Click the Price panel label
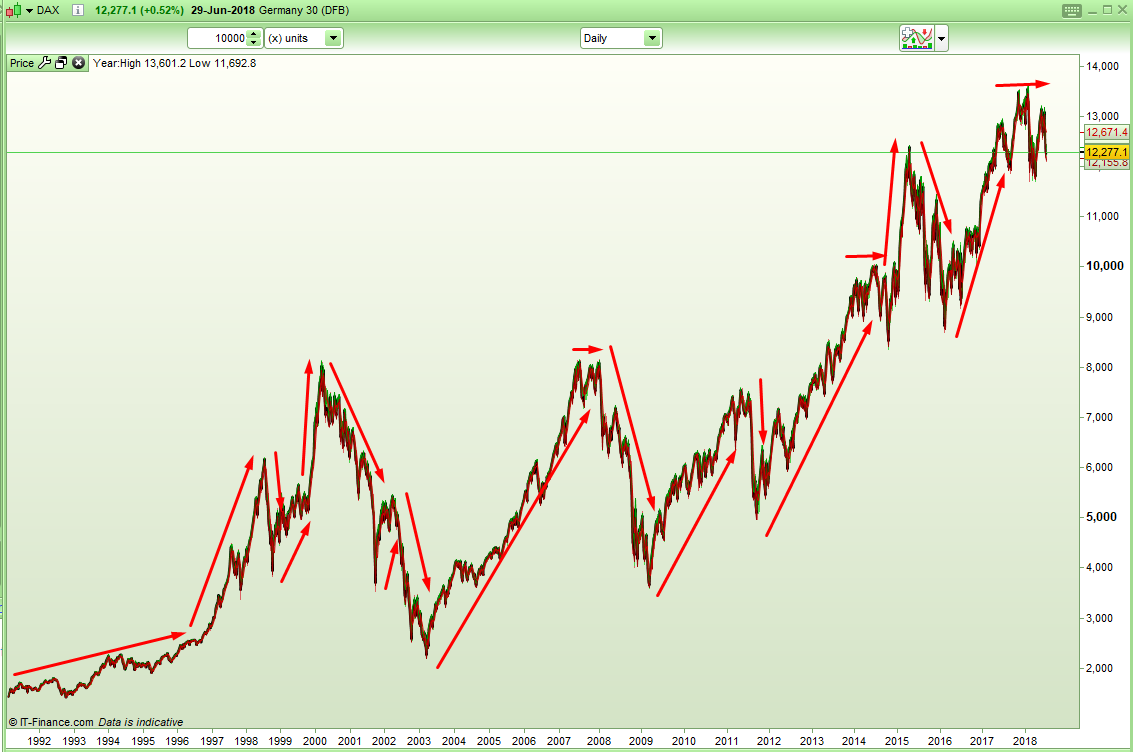The width and height of the screenshot is (1133, 752). click(x=22, y=63)
